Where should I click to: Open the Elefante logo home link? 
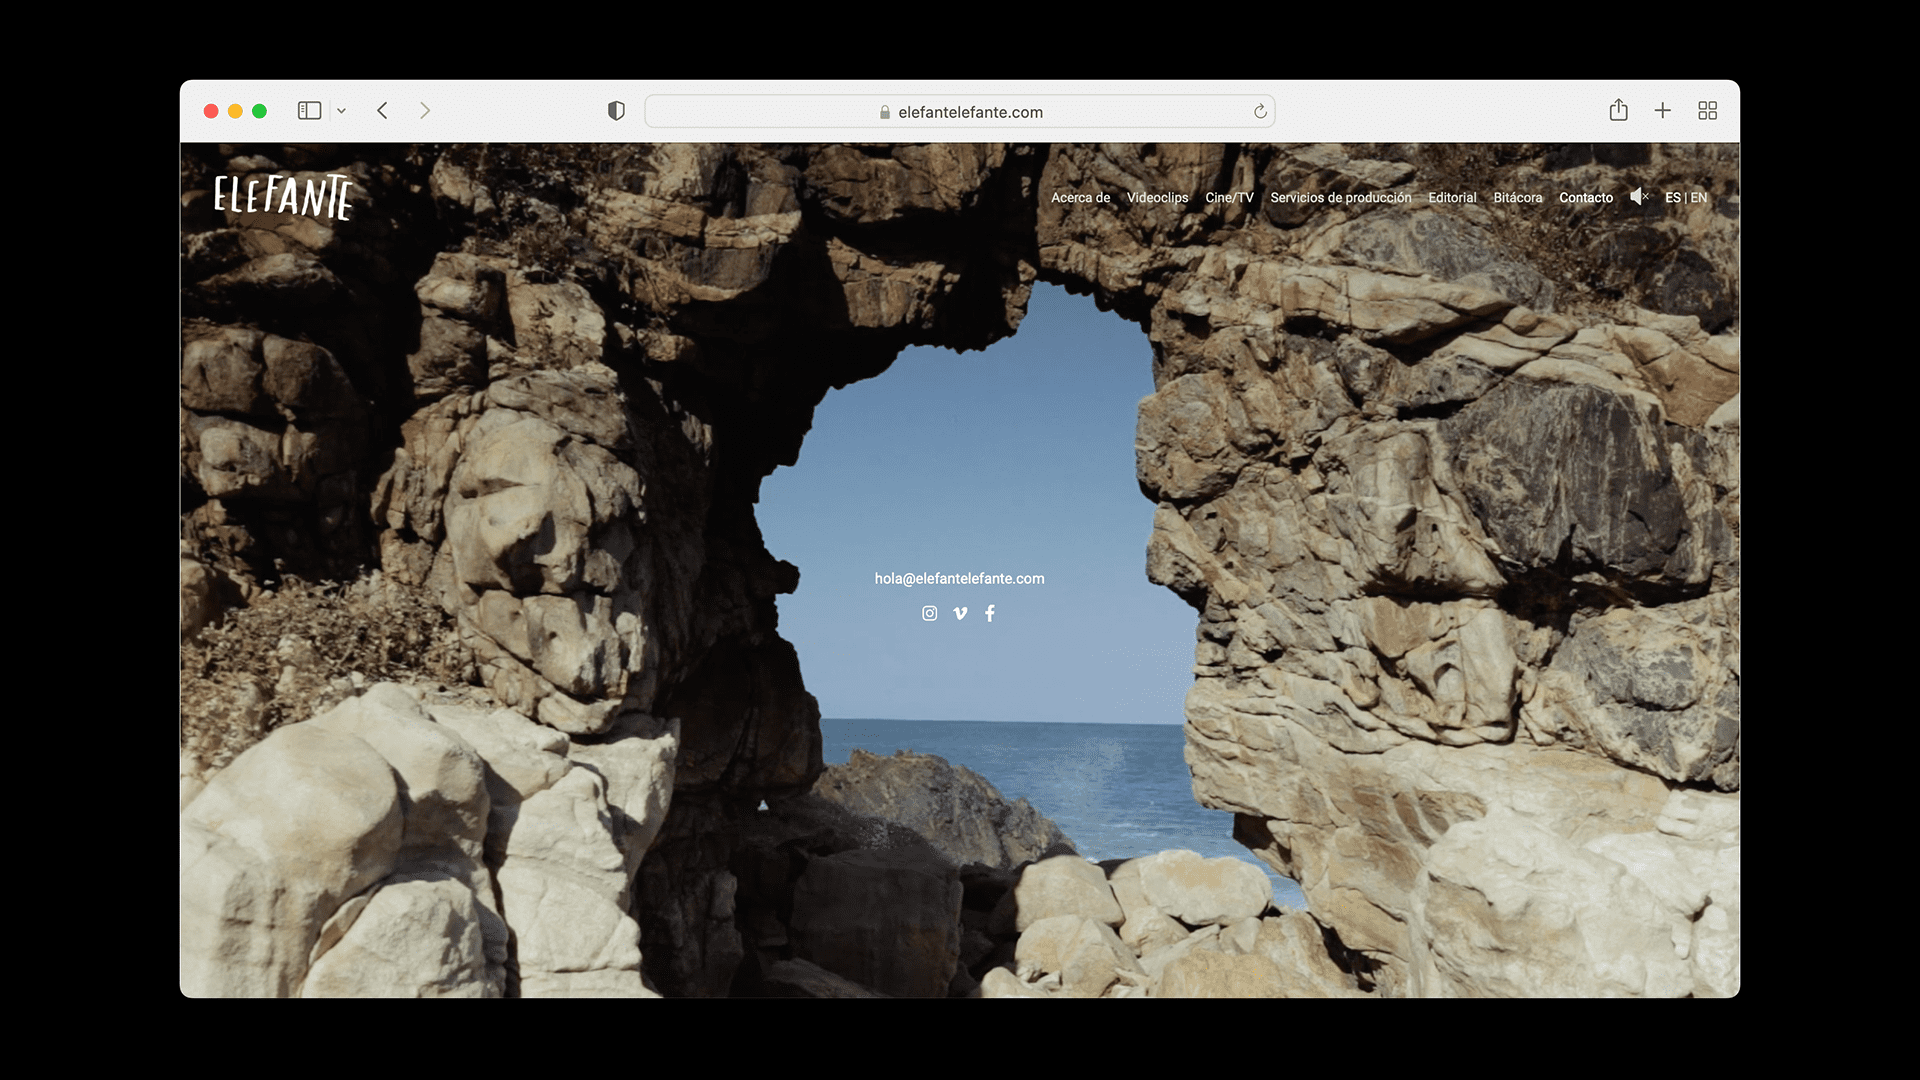[283, 197]
